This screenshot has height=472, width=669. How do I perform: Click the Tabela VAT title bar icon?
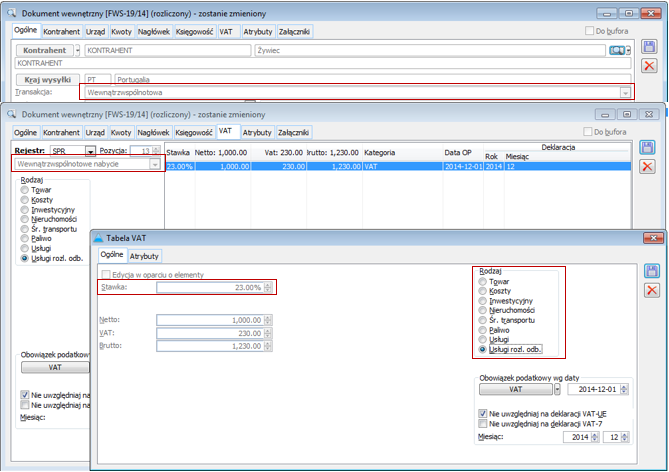click(x=99, y=238)
